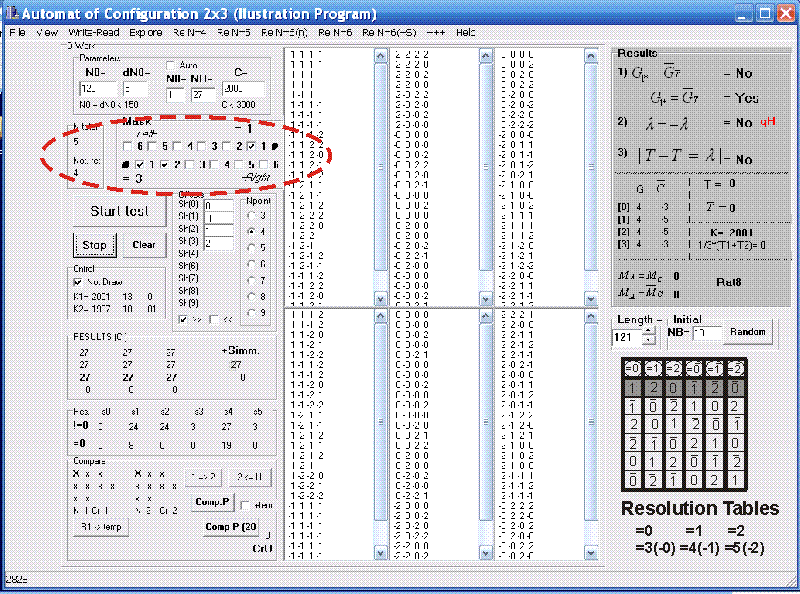Viewport: 800px width, 594px height.
Task: Open the Re N=5(n) menu
Action: point(284,33)
